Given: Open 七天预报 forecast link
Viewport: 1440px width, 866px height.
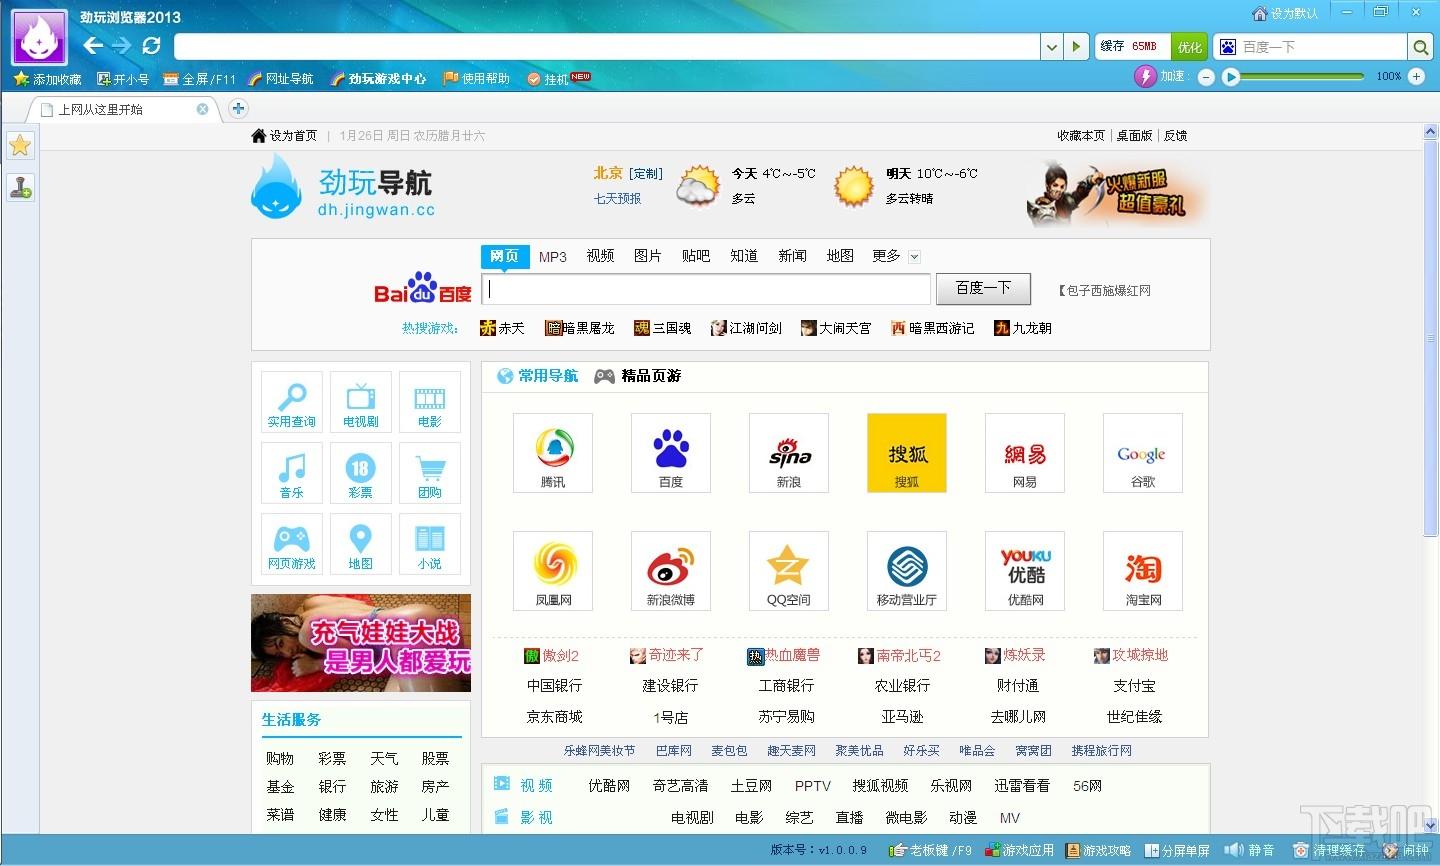Looking at the screenshot, I should pos(618,198).
